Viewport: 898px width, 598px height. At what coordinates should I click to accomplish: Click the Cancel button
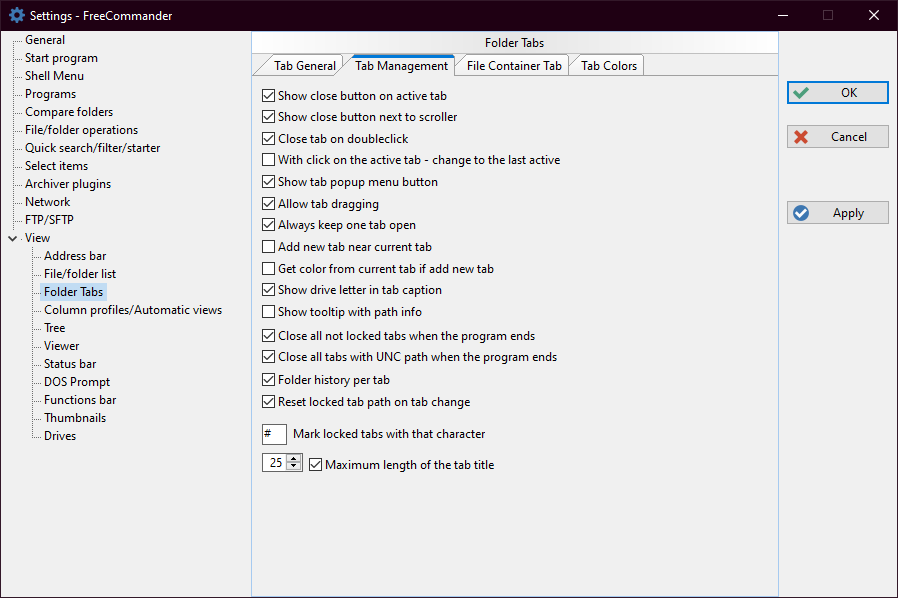(x=837, y=137)
